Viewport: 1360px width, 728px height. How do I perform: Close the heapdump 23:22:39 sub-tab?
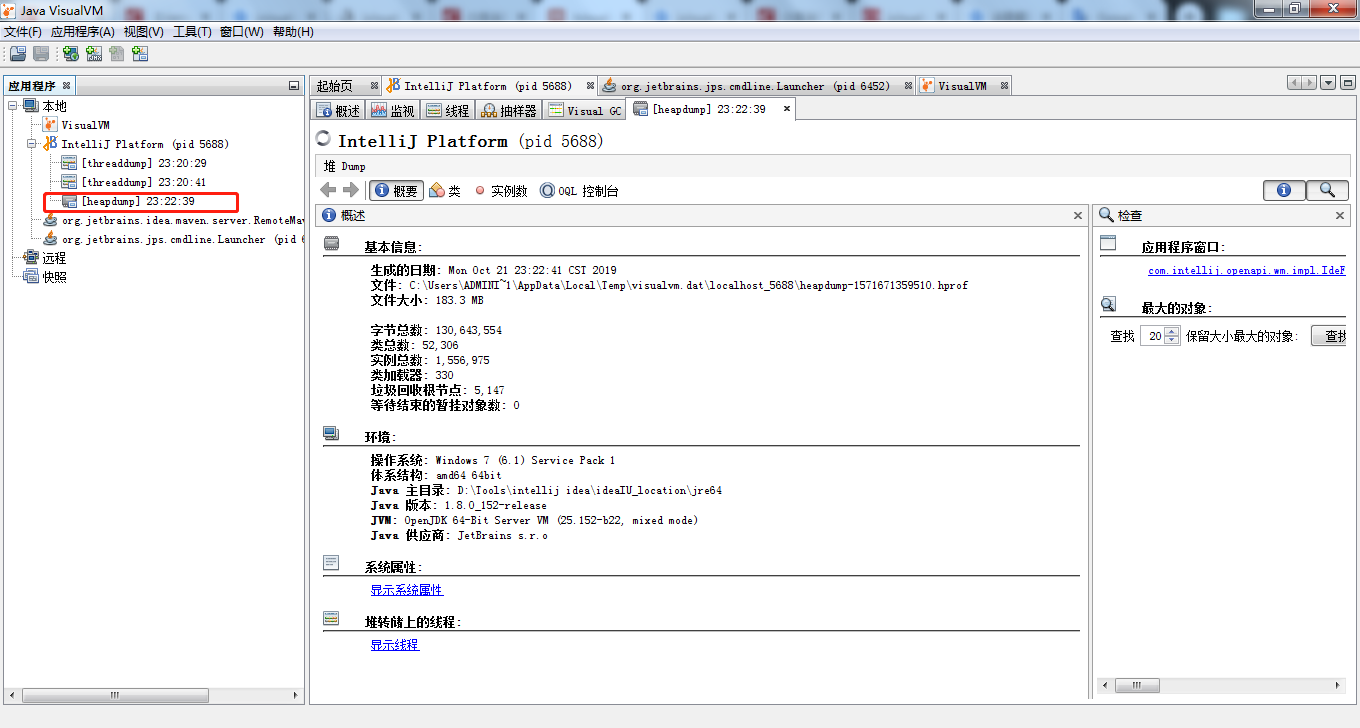pyautogui.click(x=786, y=109)
